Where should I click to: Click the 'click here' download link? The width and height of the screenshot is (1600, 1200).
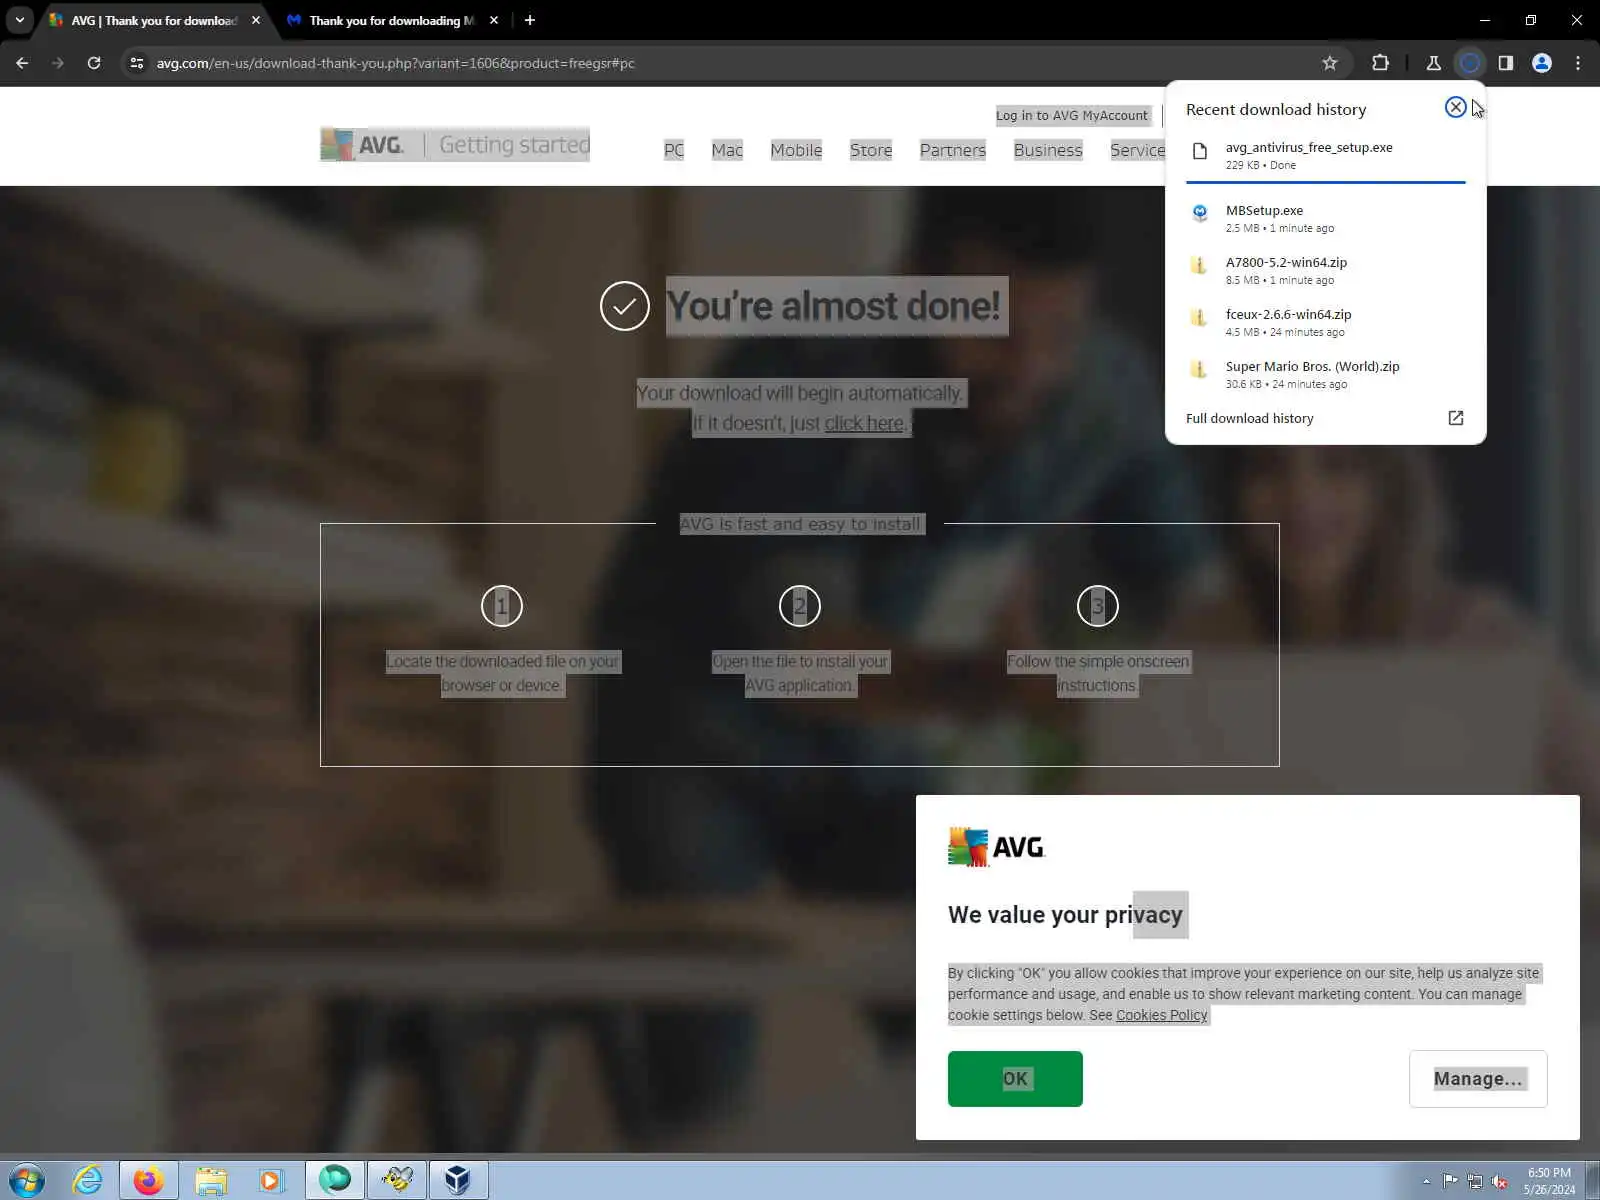coord(864,423)
